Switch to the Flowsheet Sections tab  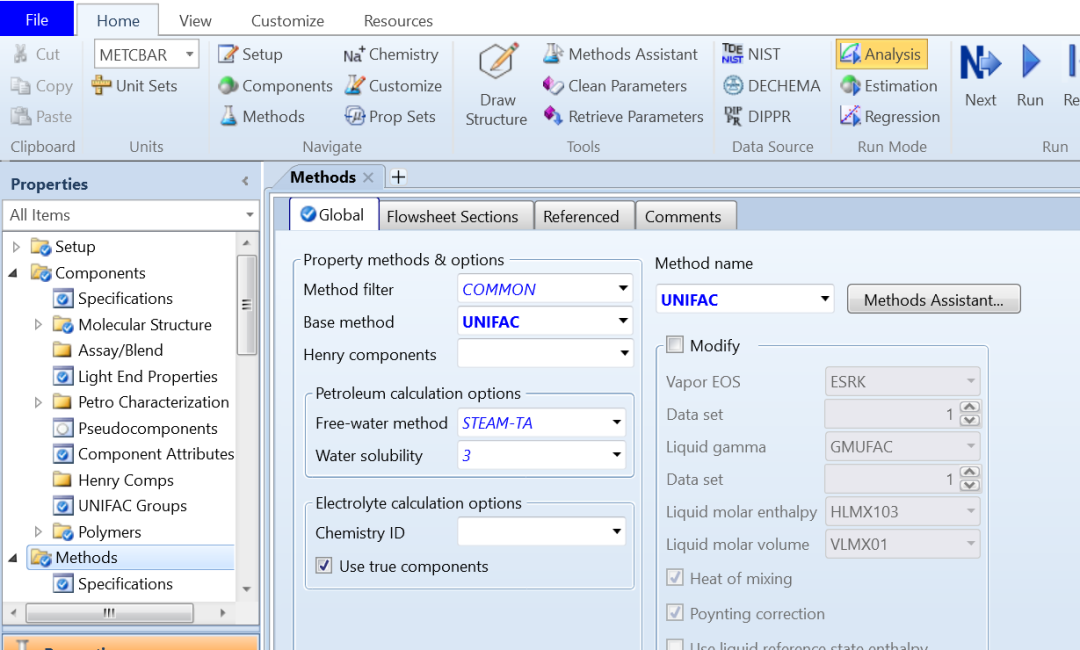click(x=456, y=216)
